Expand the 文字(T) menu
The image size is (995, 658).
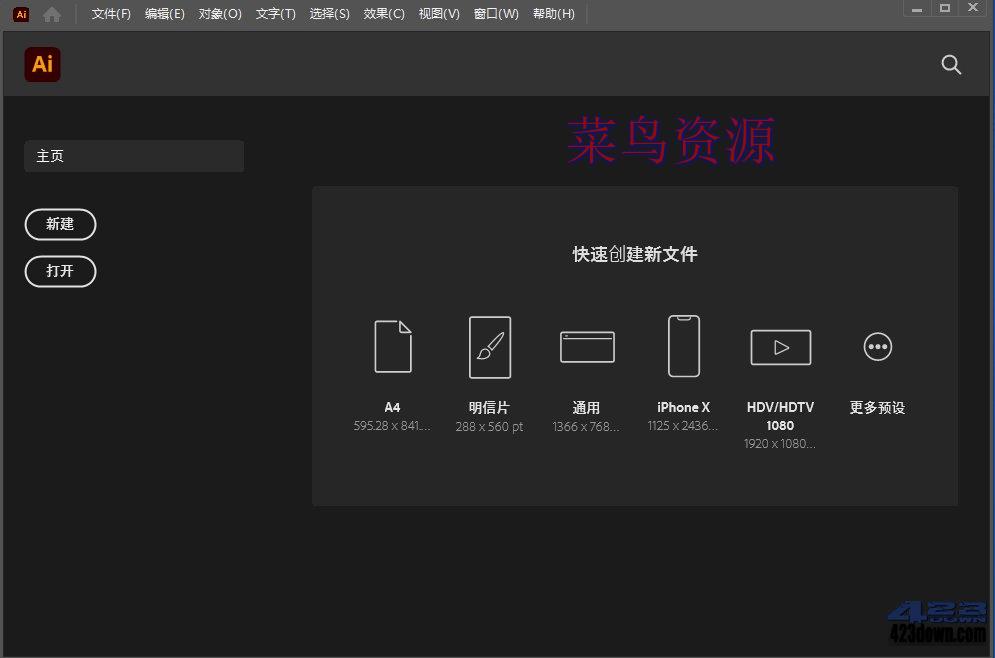coord(275,14)
